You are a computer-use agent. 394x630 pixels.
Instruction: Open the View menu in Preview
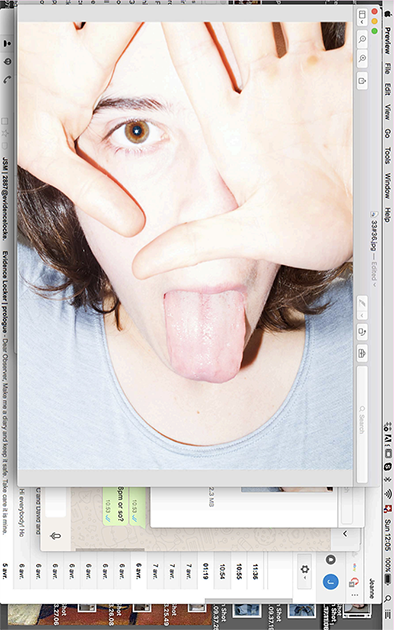(388, 112)
